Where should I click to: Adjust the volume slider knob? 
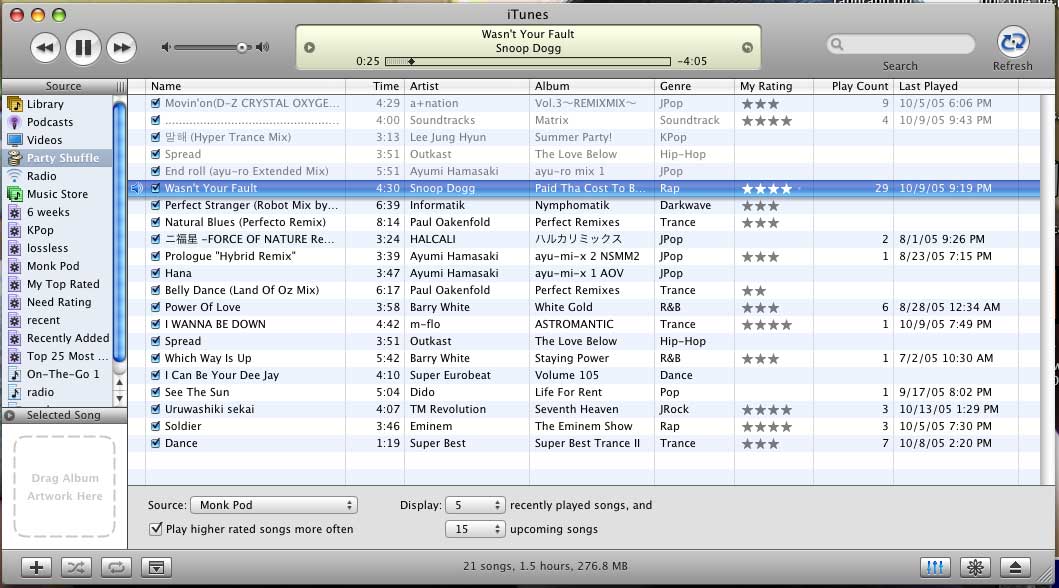coord(242,47)
